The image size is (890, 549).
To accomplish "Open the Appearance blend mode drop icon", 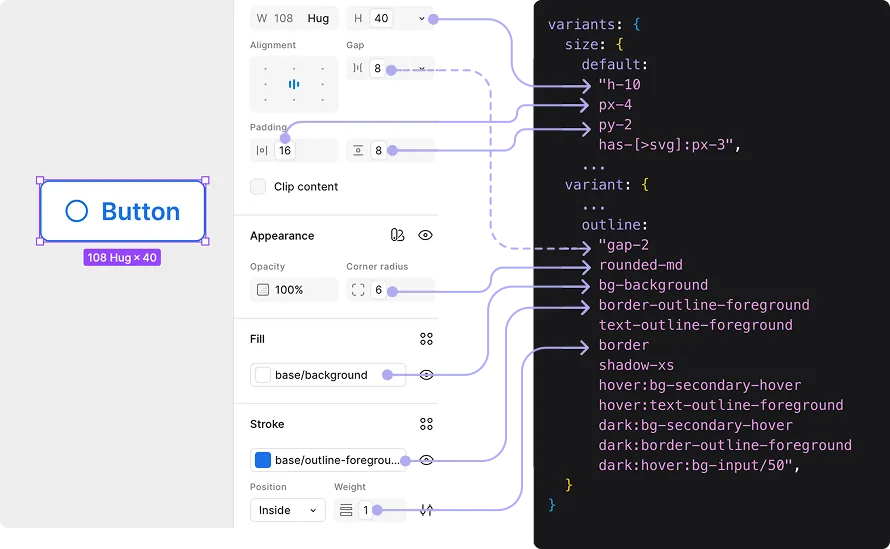I will pos(397,235).
